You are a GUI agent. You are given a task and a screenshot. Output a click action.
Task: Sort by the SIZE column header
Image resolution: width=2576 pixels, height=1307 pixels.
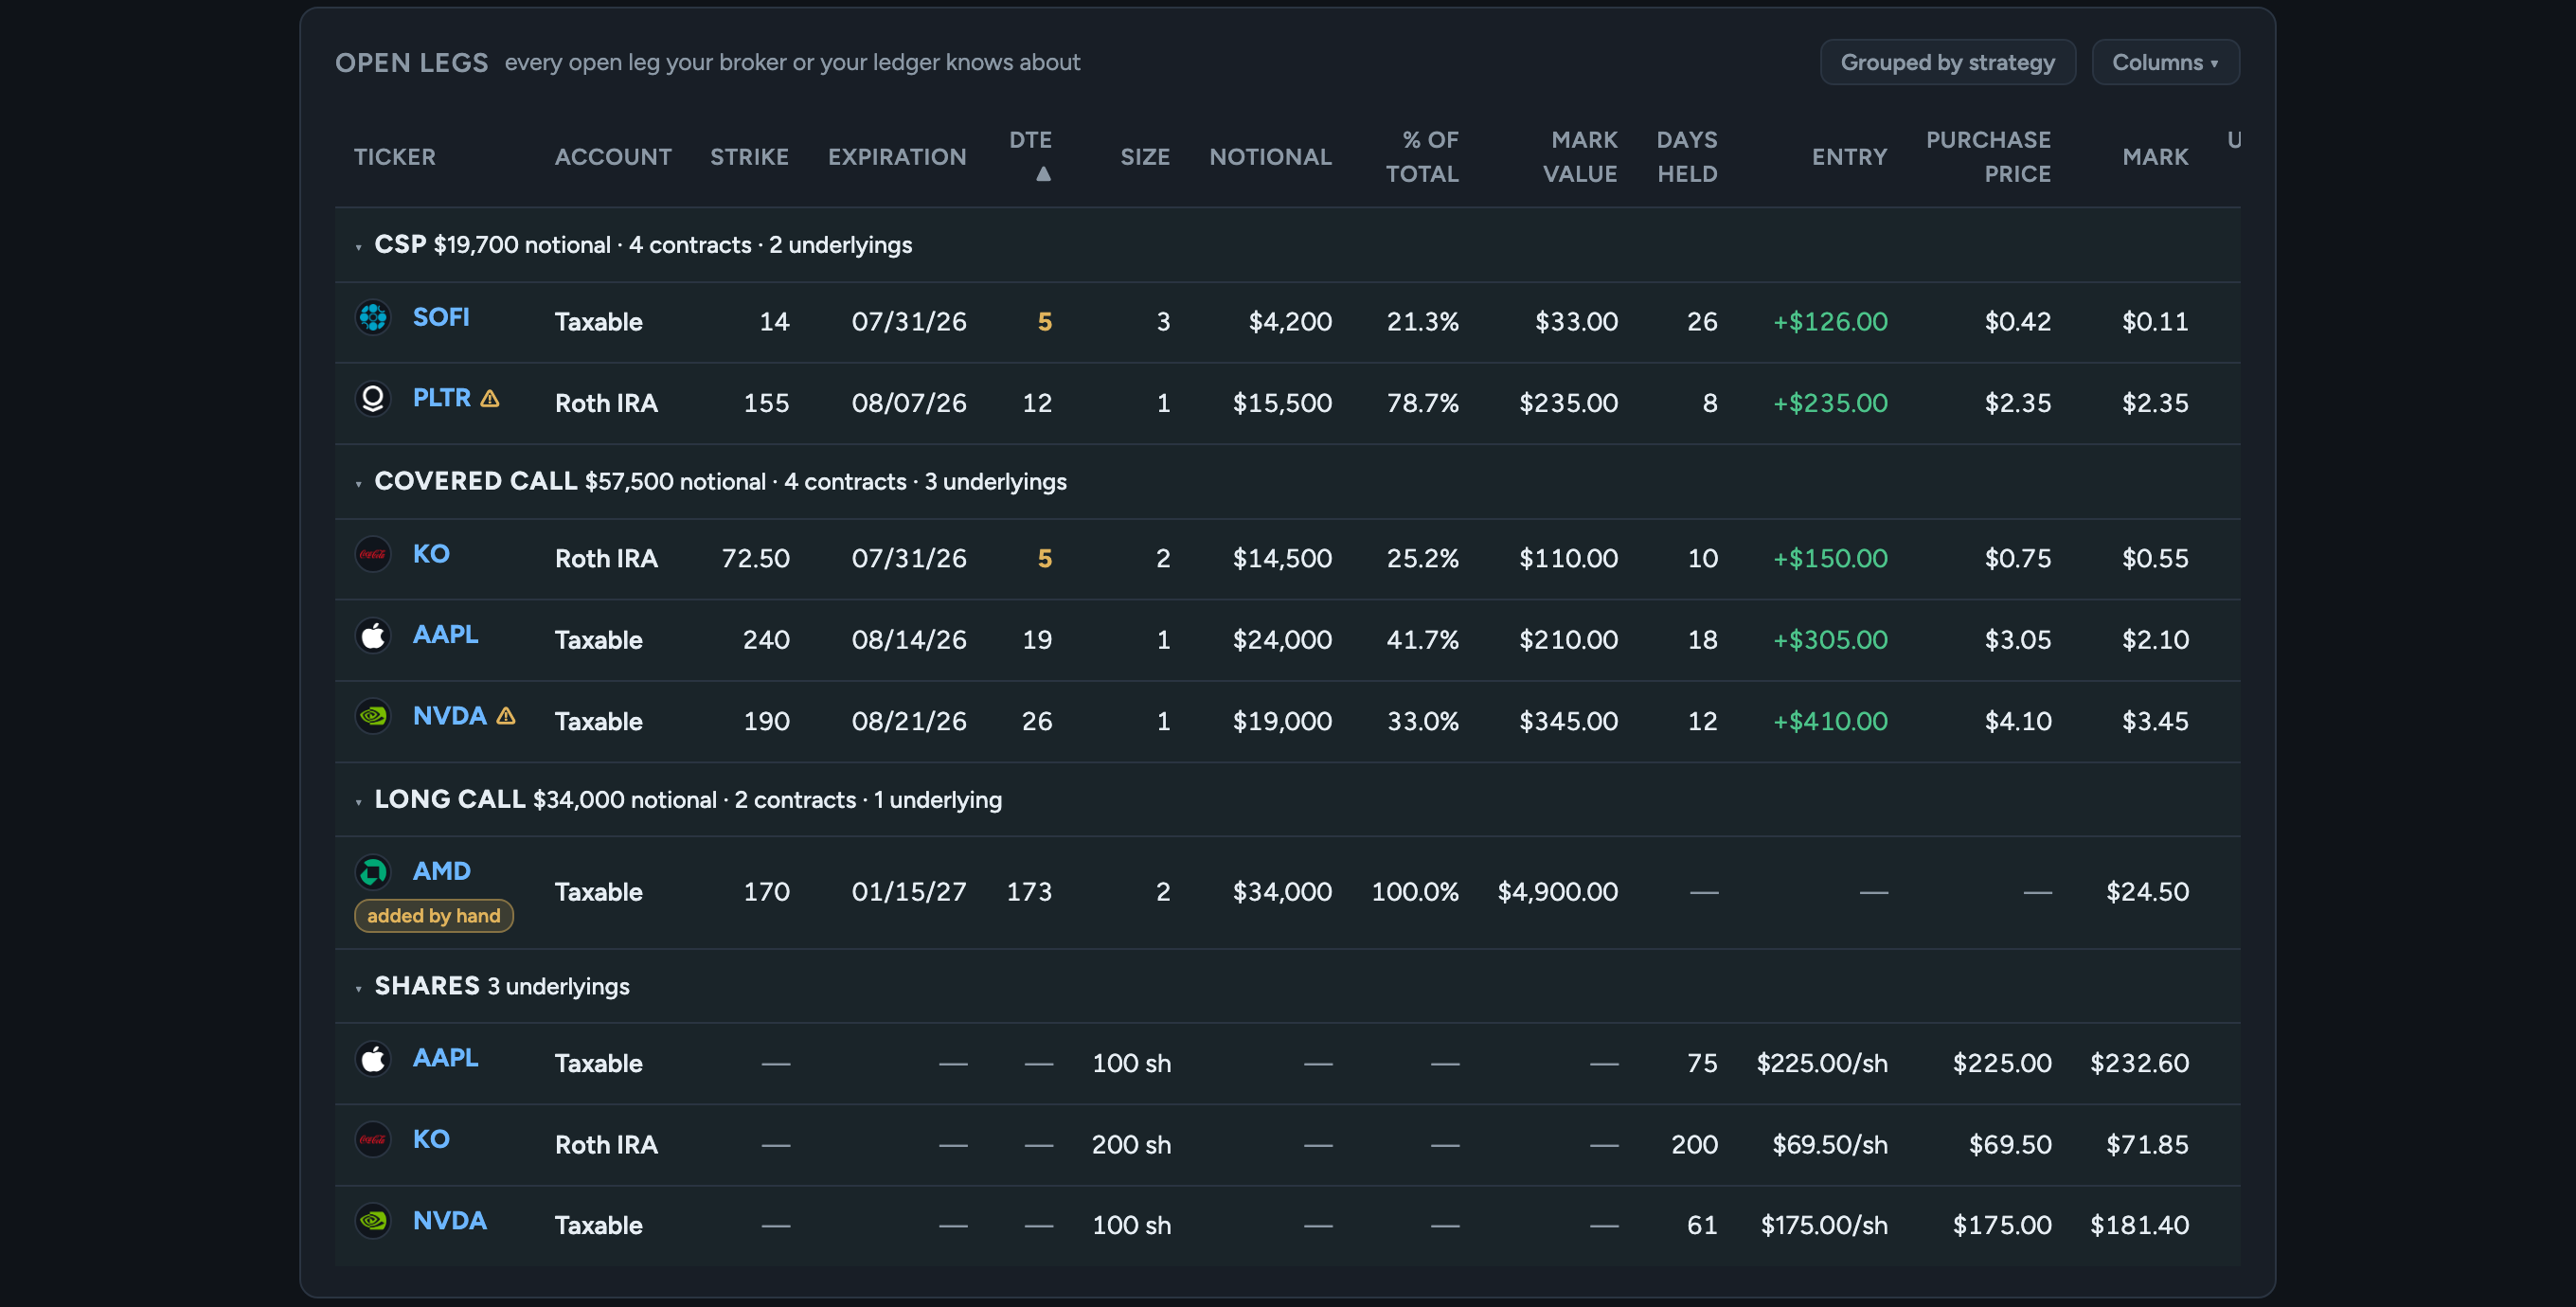(1145, 157)
